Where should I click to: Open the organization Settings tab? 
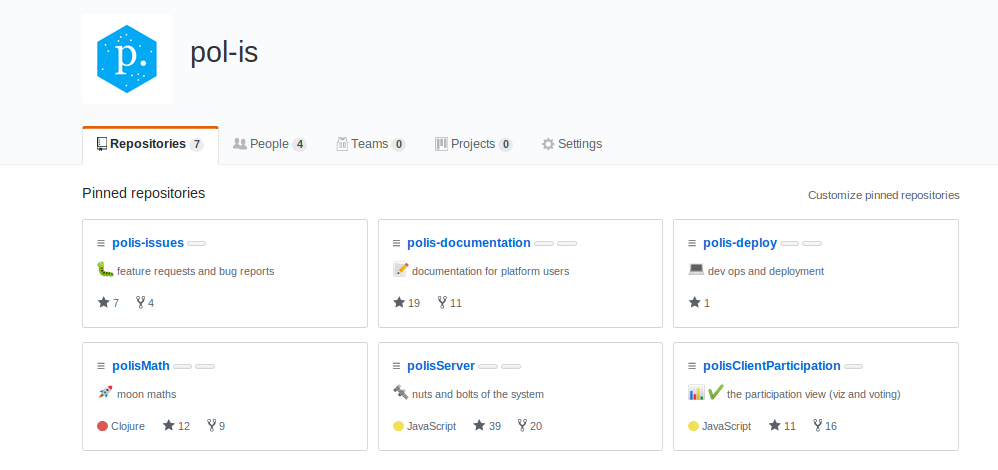pos(572,144)
